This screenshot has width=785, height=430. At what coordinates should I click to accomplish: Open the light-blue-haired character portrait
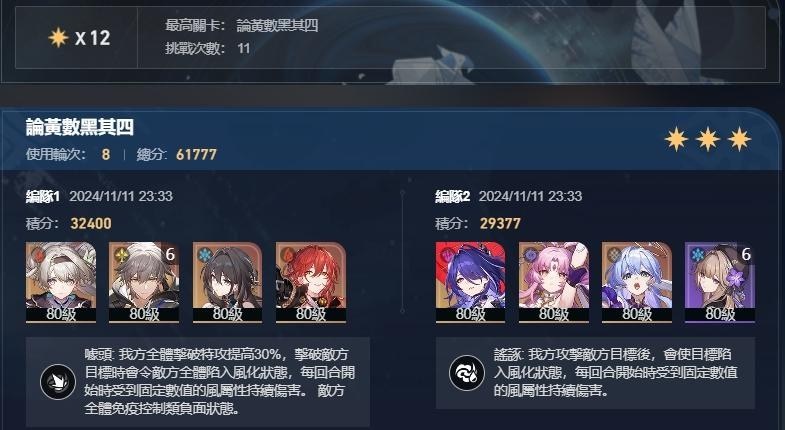pos(636,282)
